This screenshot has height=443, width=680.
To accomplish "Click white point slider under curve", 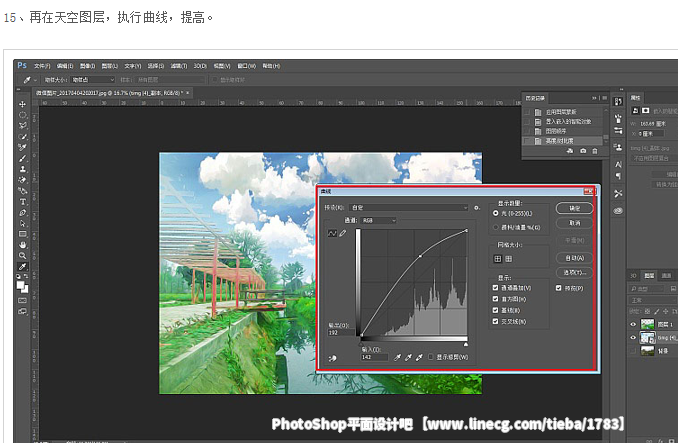I will 466,345.
